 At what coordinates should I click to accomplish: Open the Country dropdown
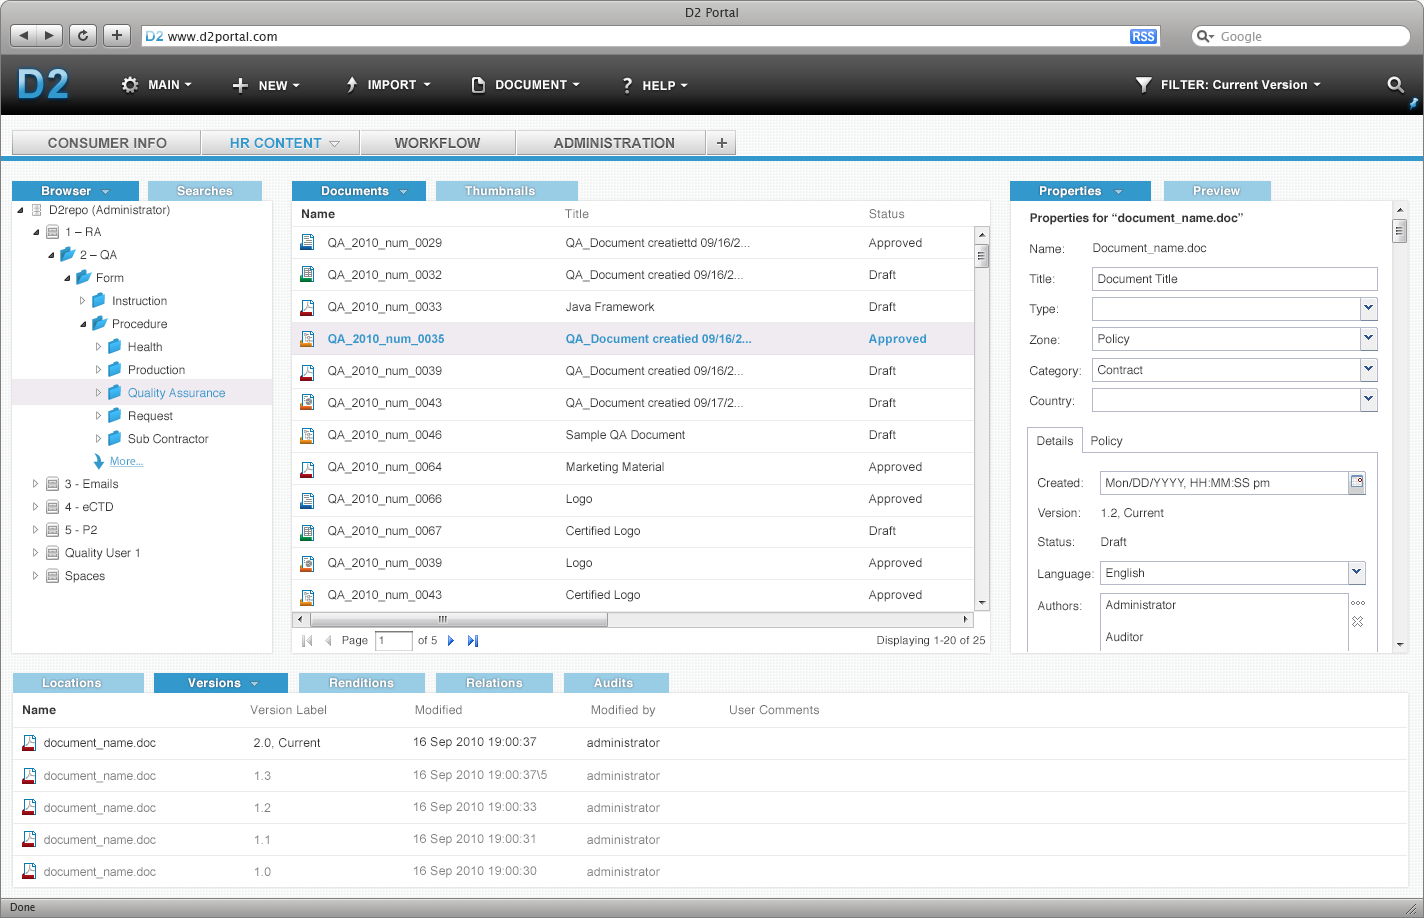coord(1369,400)
